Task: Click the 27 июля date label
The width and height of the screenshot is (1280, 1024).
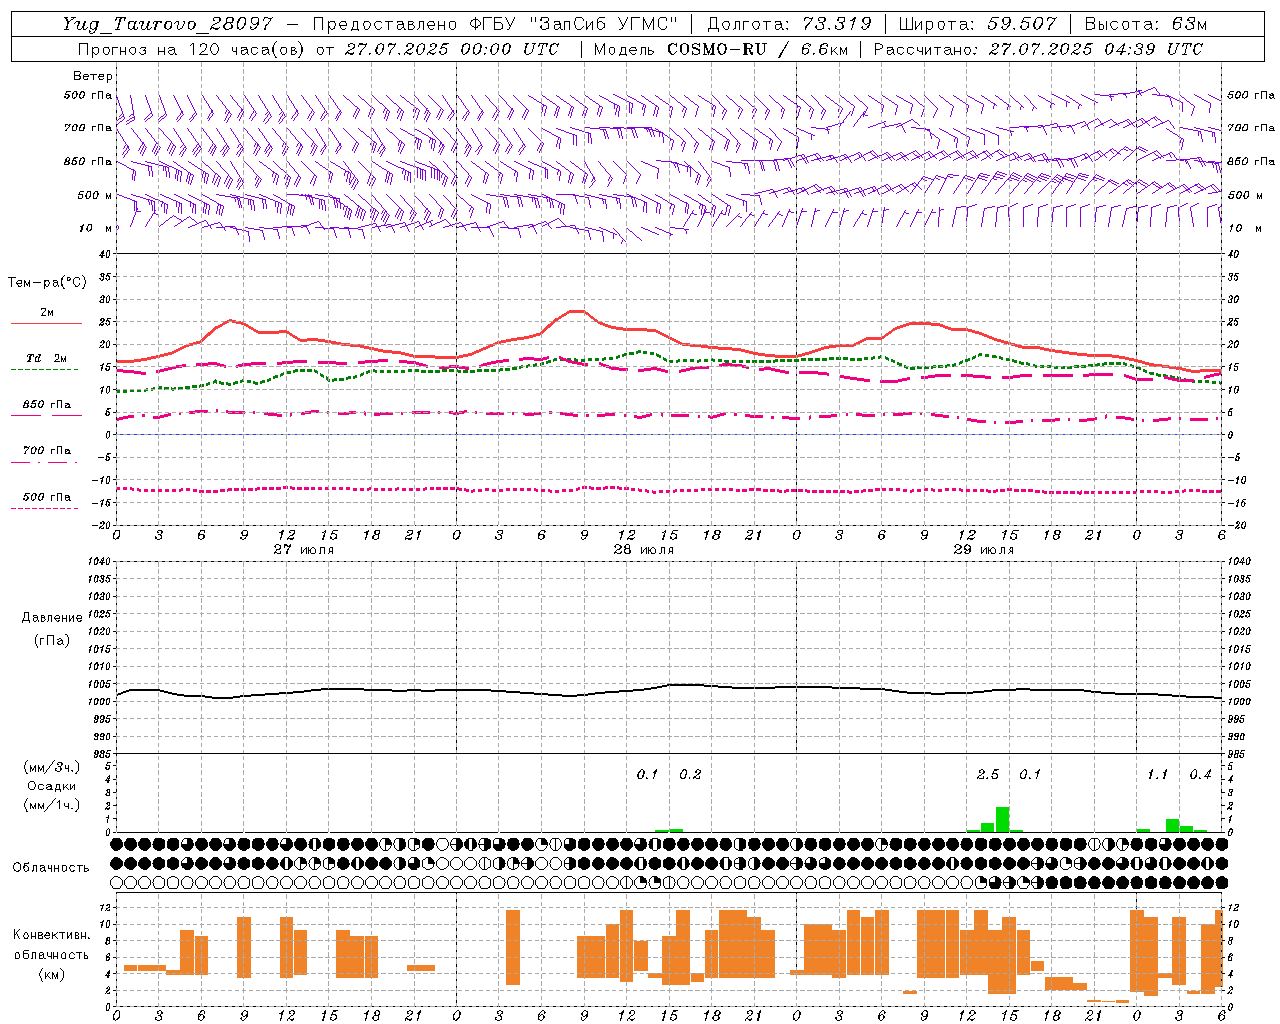Action: tap(304, 550)
